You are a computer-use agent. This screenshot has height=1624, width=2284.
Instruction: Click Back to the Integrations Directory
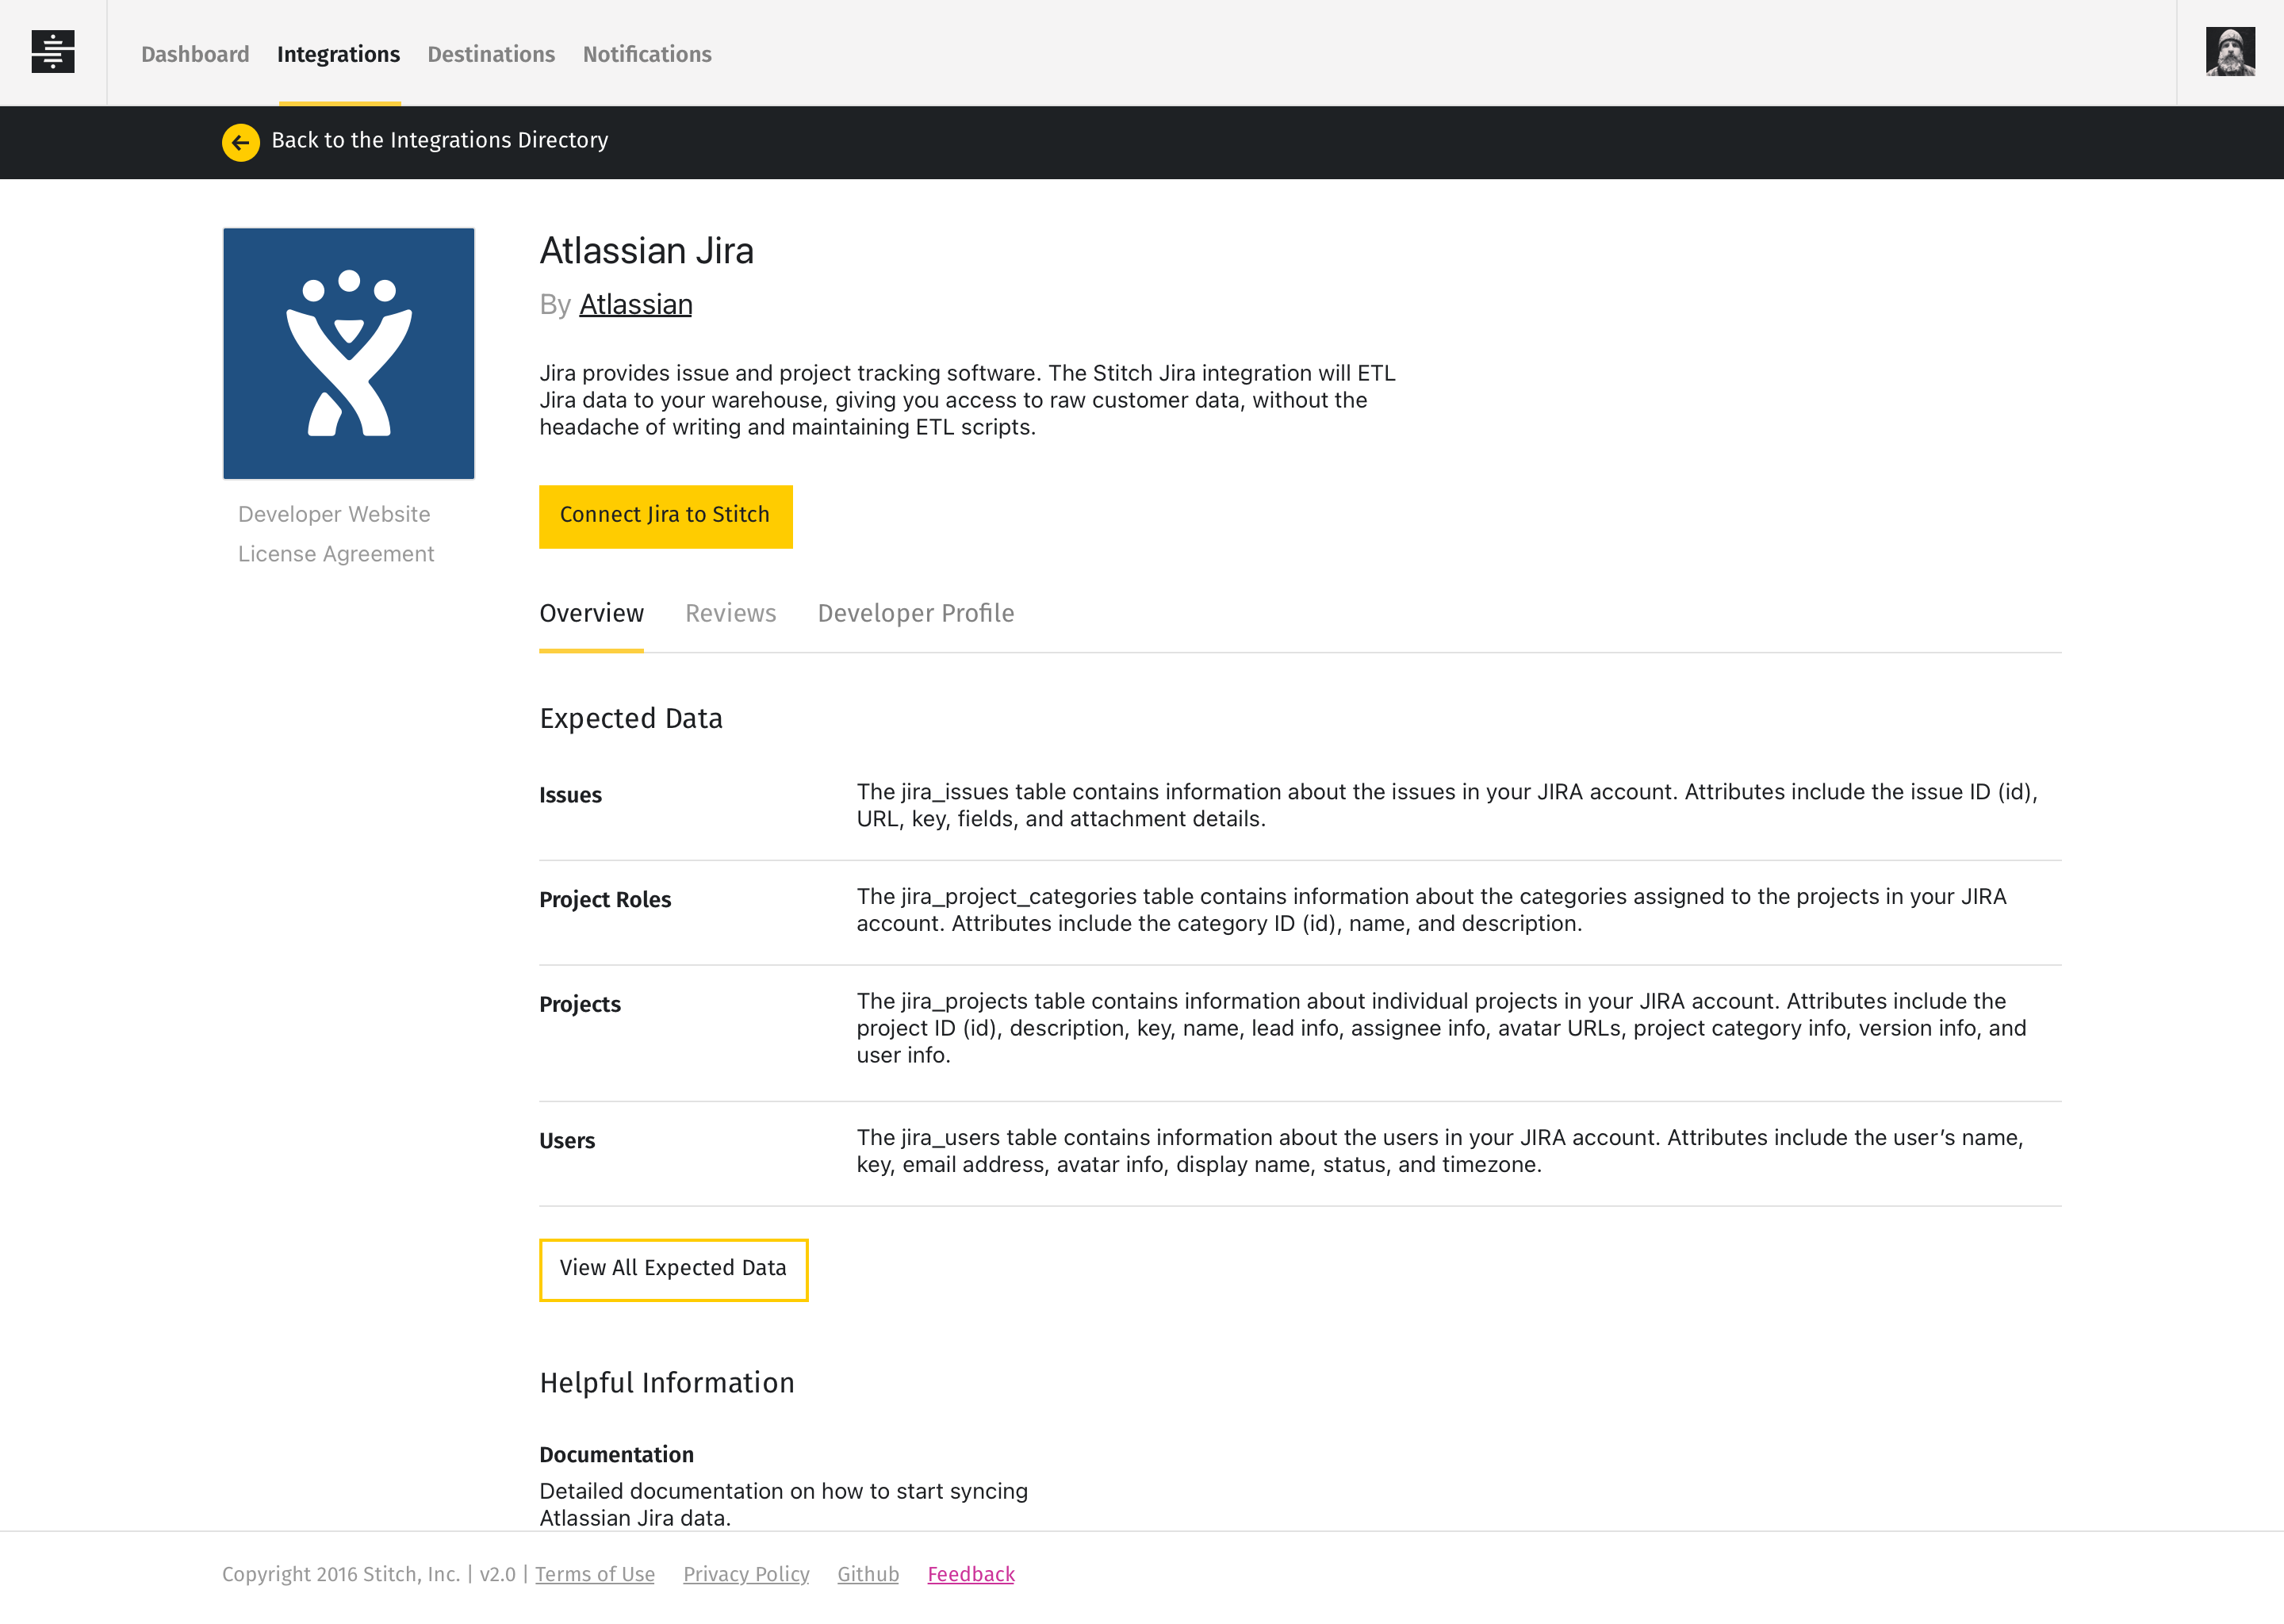tap(440, 140)
